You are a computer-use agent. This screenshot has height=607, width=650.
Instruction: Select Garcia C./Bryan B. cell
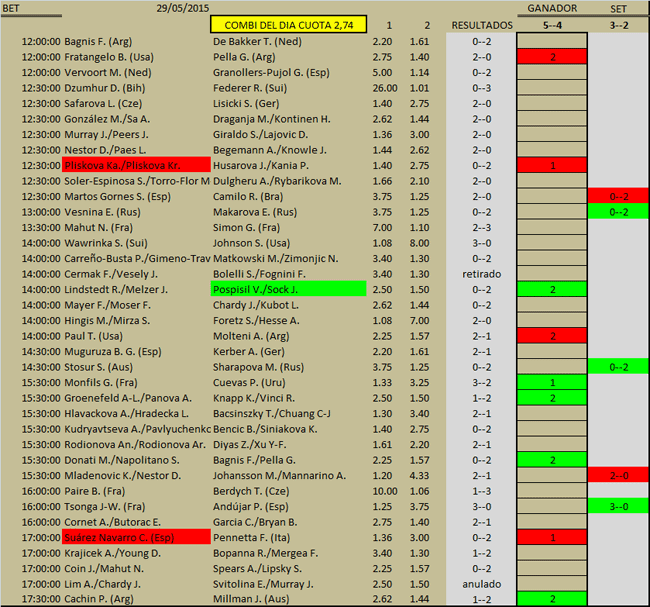(x=255, y=522)
